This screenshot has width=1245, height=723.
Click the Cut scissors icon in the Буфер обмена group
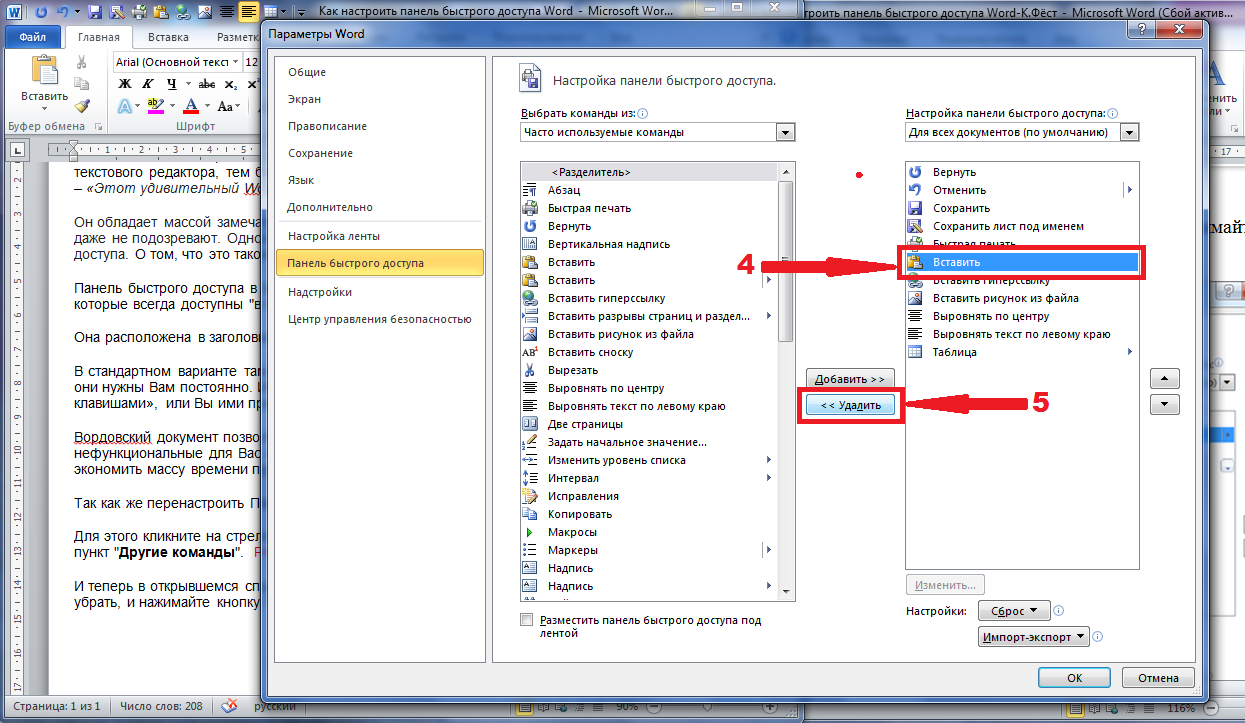click(x=81, y=62)
